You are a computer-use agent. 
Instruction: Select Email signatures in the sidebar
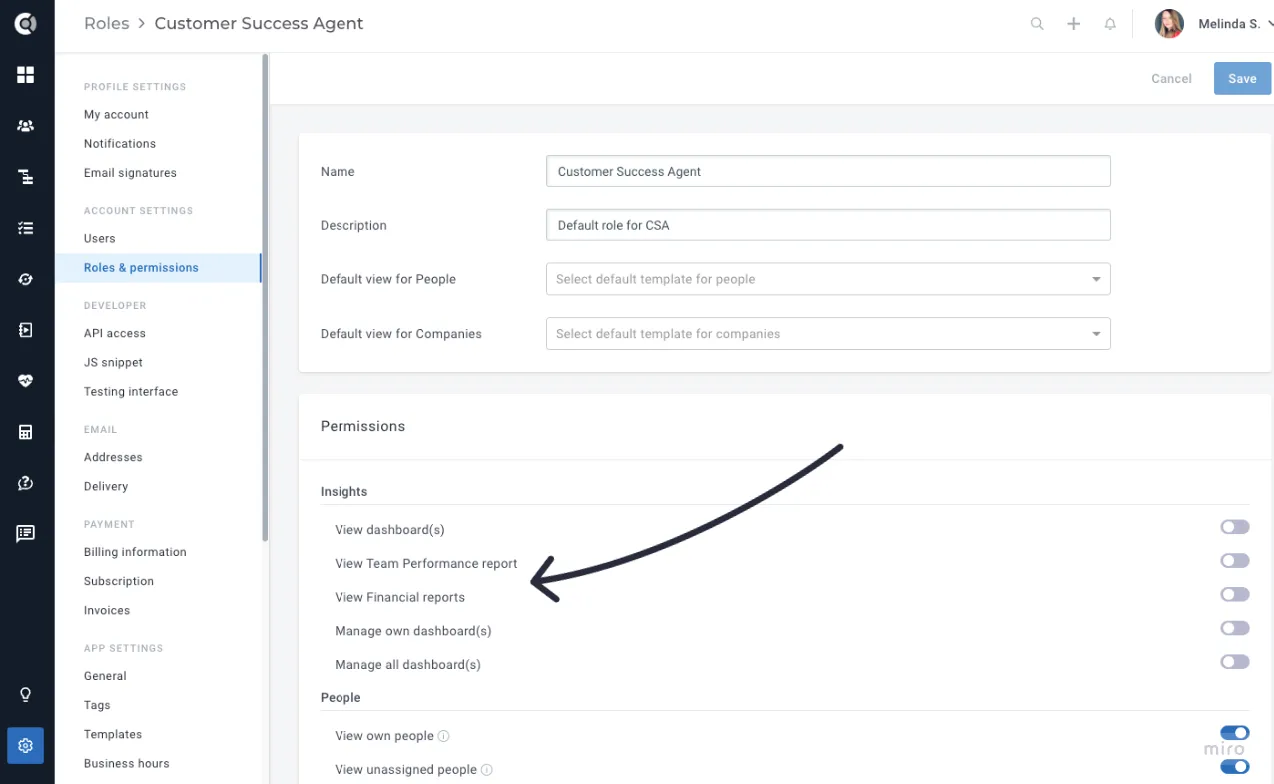tap(130, 173)
